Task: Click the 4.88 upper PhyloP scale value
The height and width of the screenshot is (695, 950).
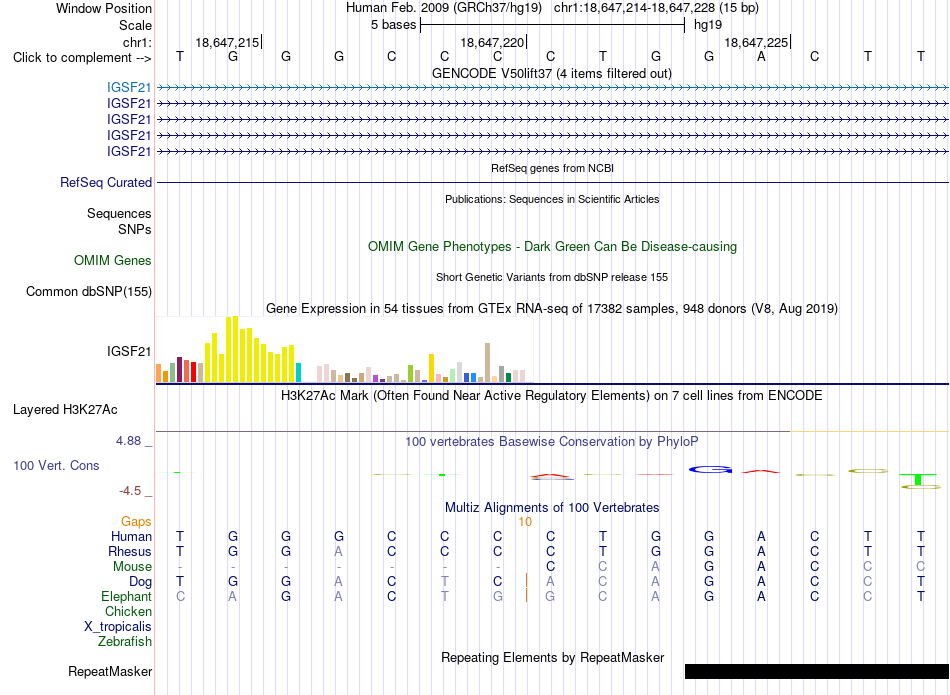Action: [x=128, y=441]
